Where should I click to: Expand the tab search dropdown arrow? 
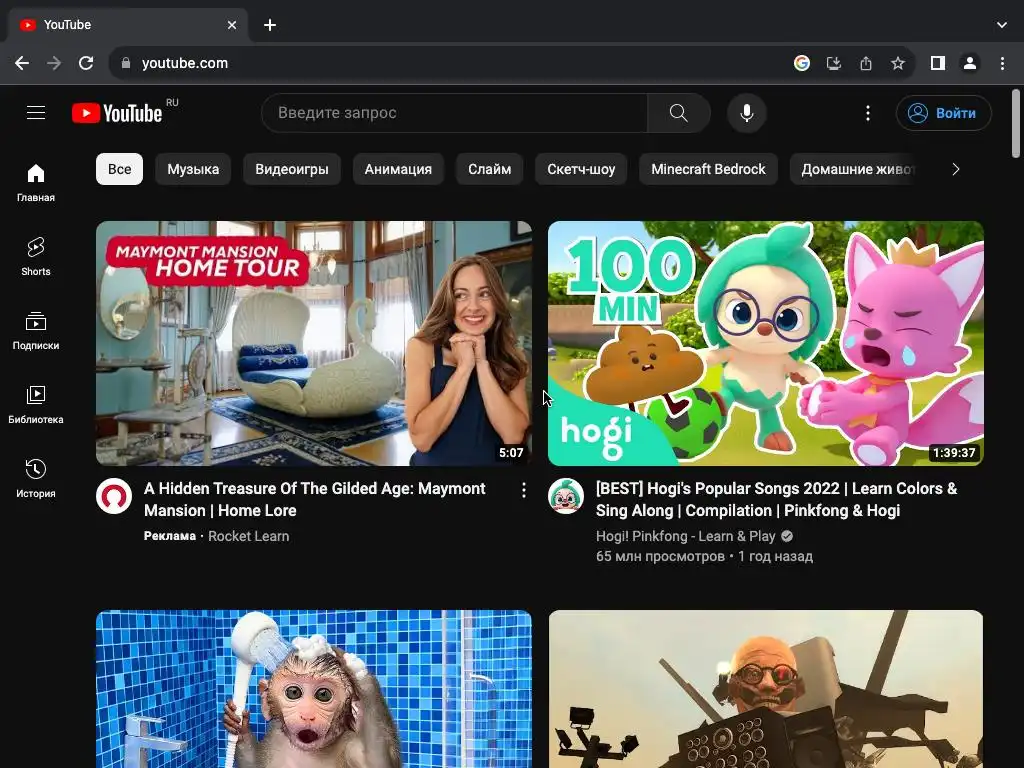click(x=1001, y=25)
